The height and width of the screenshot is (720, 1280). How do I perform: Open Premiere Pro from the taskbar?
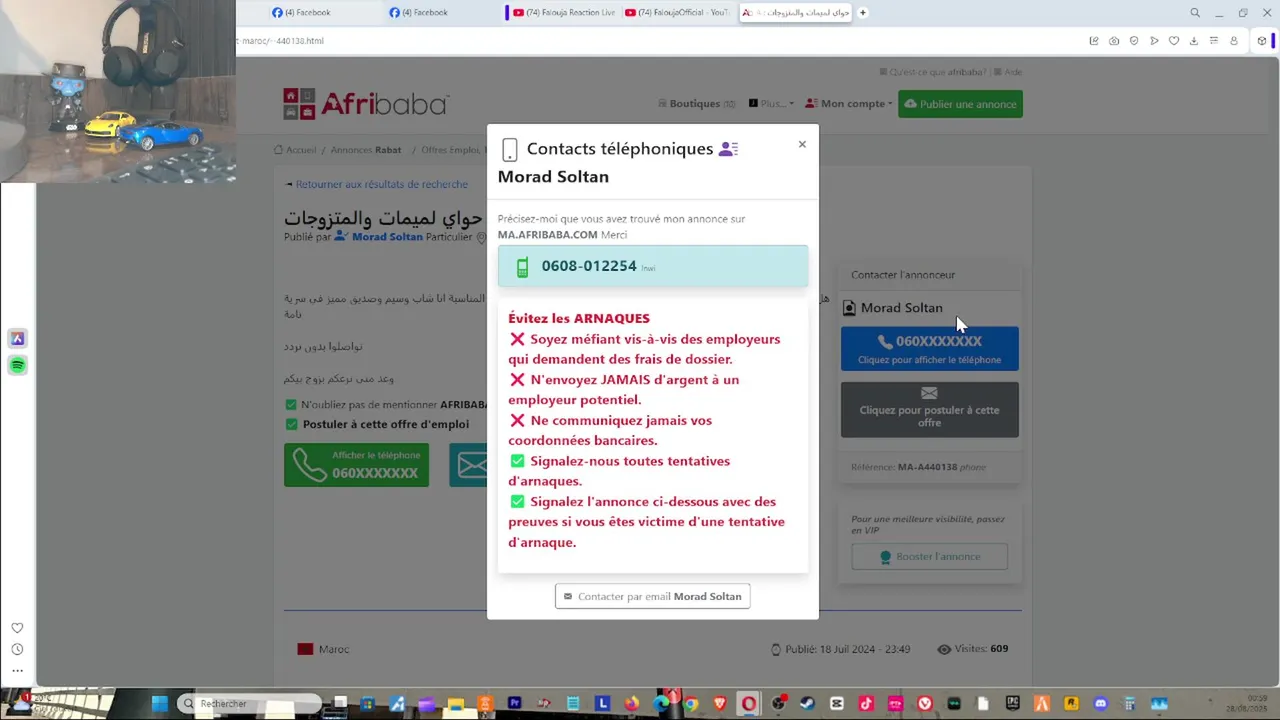click(x=514, y=704)
